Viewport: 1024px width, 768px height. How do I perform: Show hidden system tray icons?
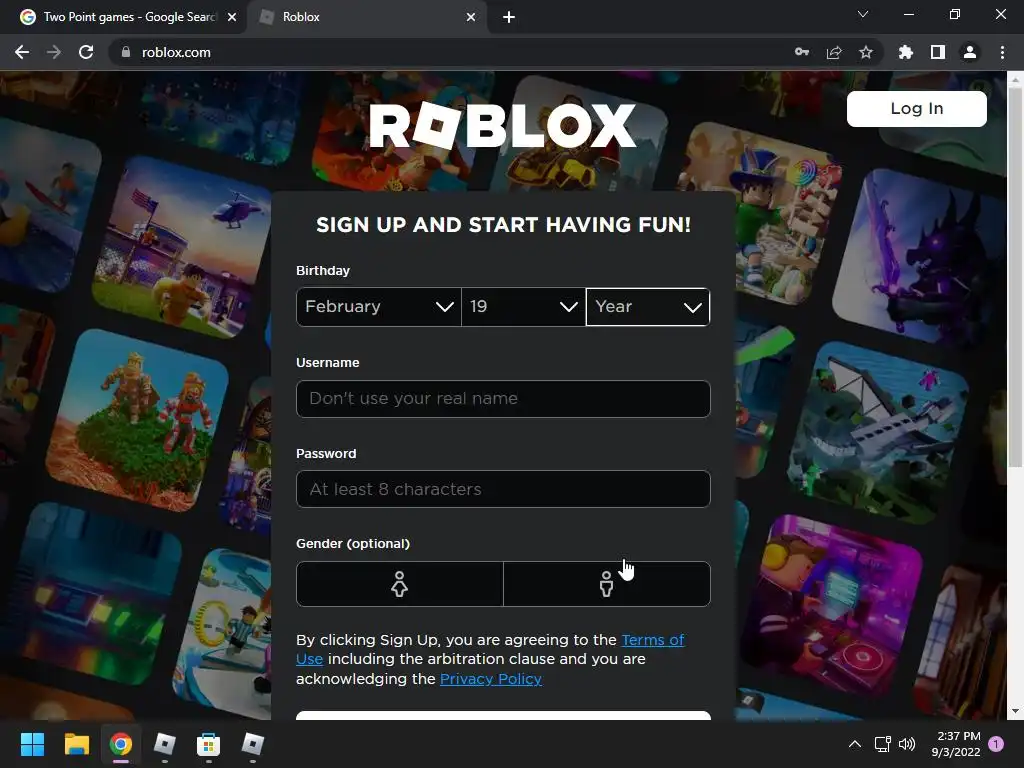[854, 744]
